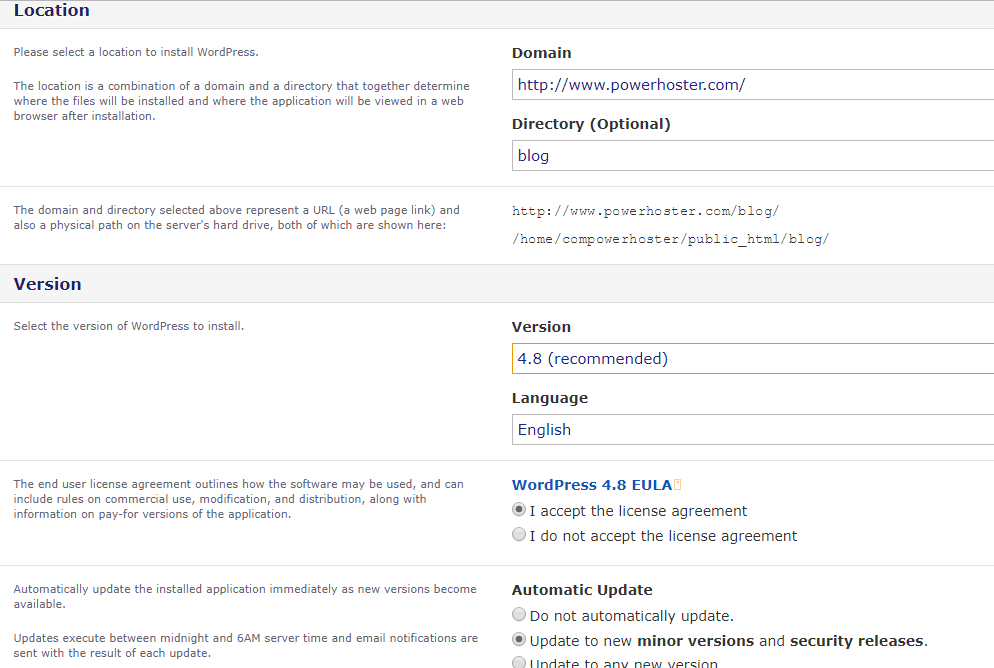
Task: Click the bold 'Version' label above the dropdown
Action: click(541, 327)
